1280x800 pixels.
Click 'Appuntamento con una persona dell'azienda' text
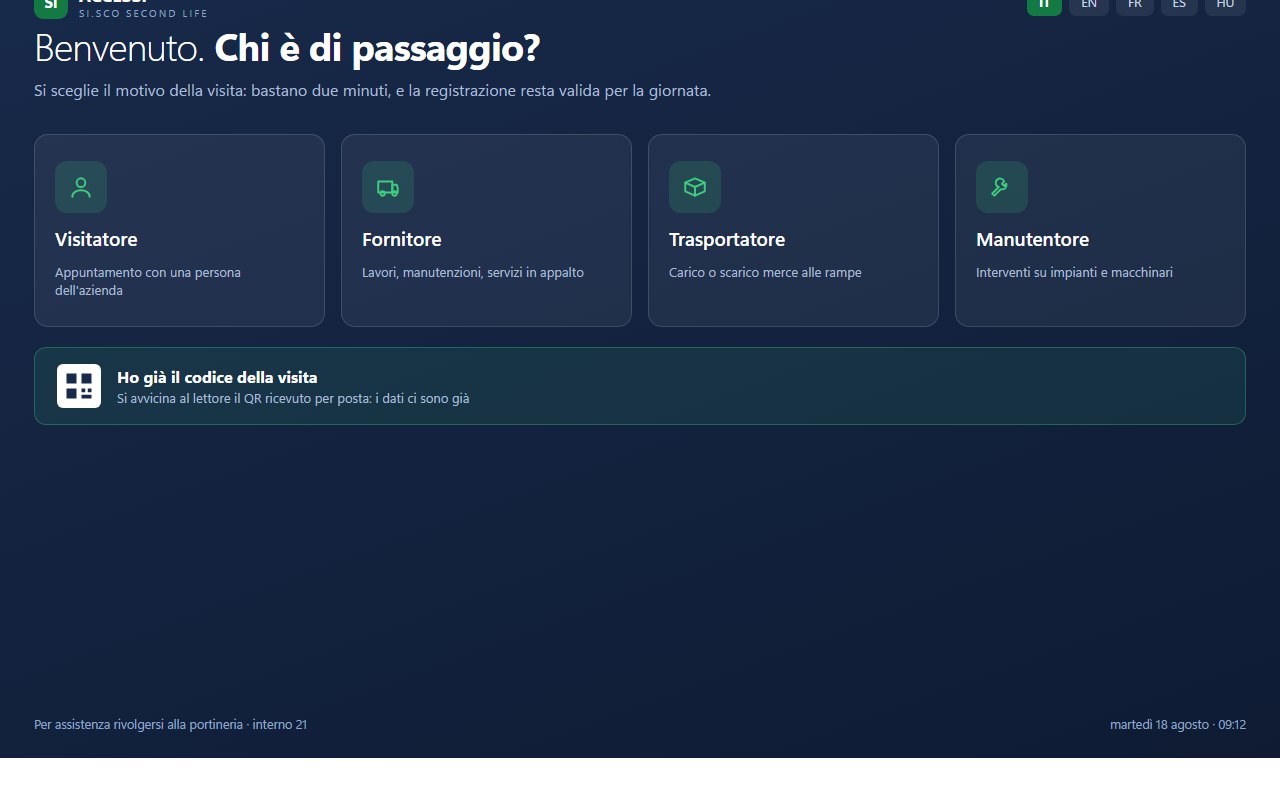(x=148, y=281)
